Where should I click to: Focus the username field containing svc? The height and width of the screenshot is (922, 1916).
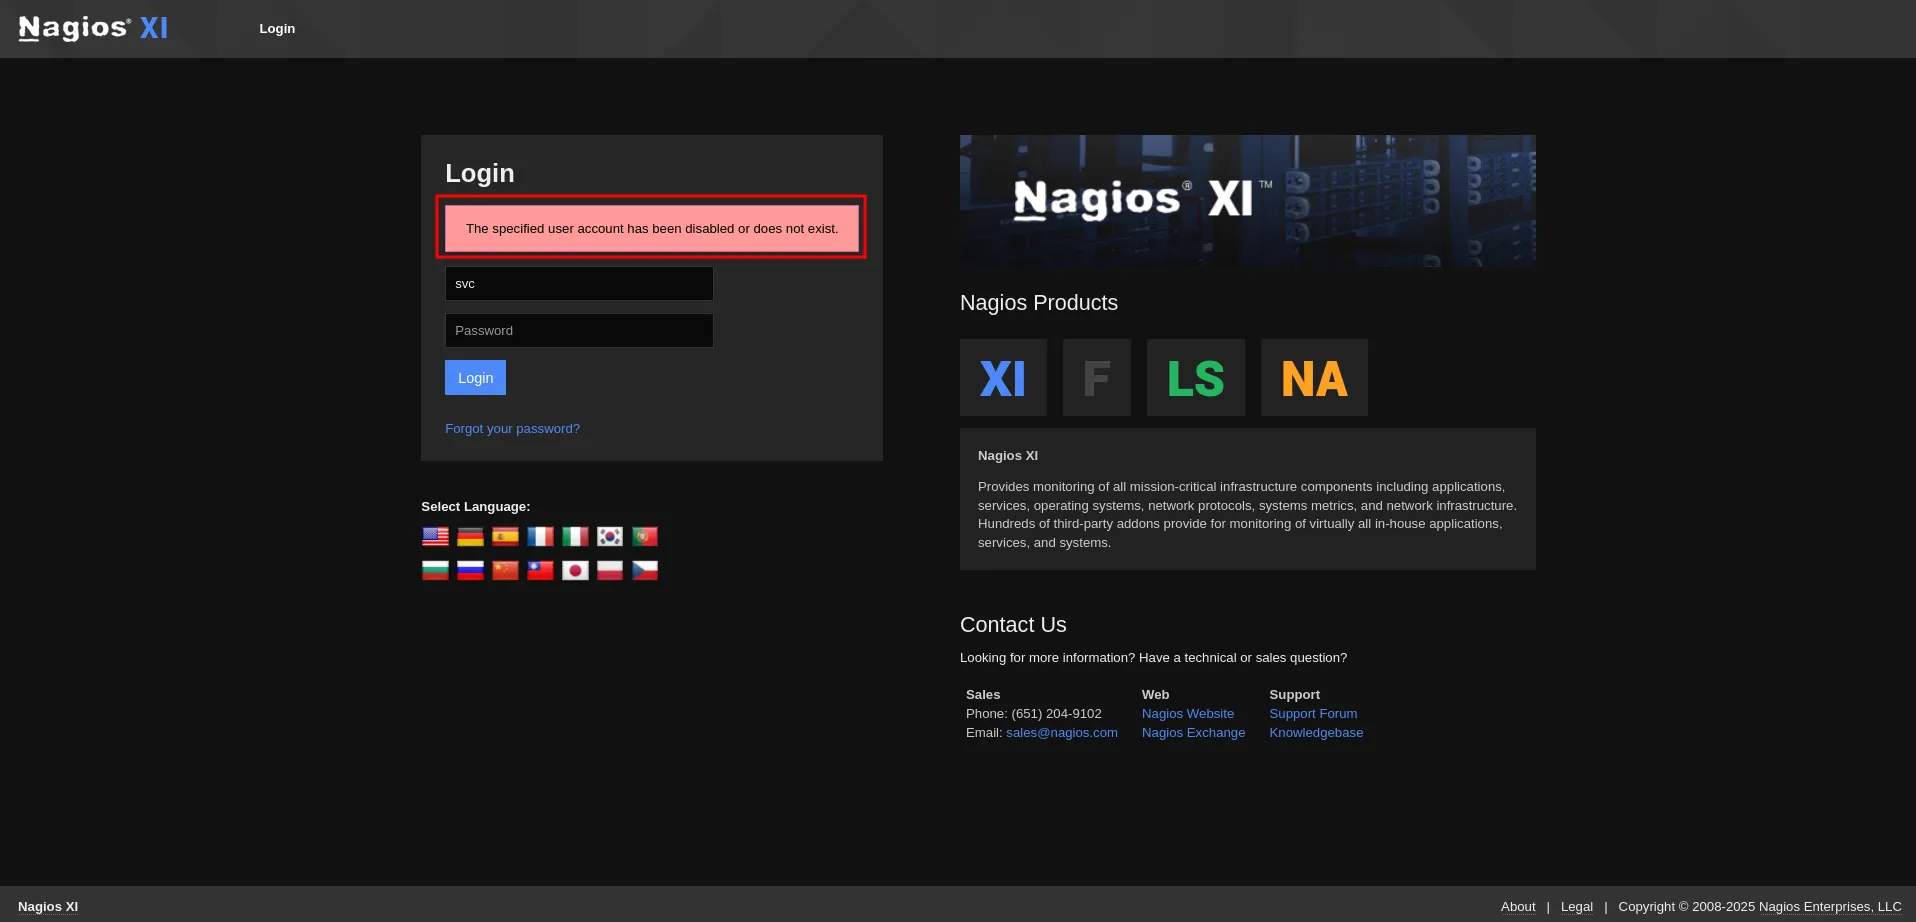coord(579,284)
